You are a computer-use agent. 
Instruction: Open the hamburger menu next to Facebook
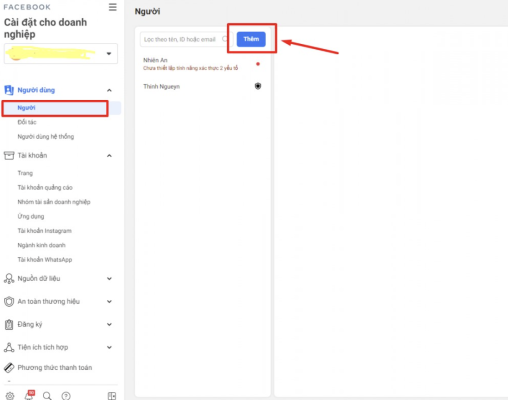(x=113, y=7)
